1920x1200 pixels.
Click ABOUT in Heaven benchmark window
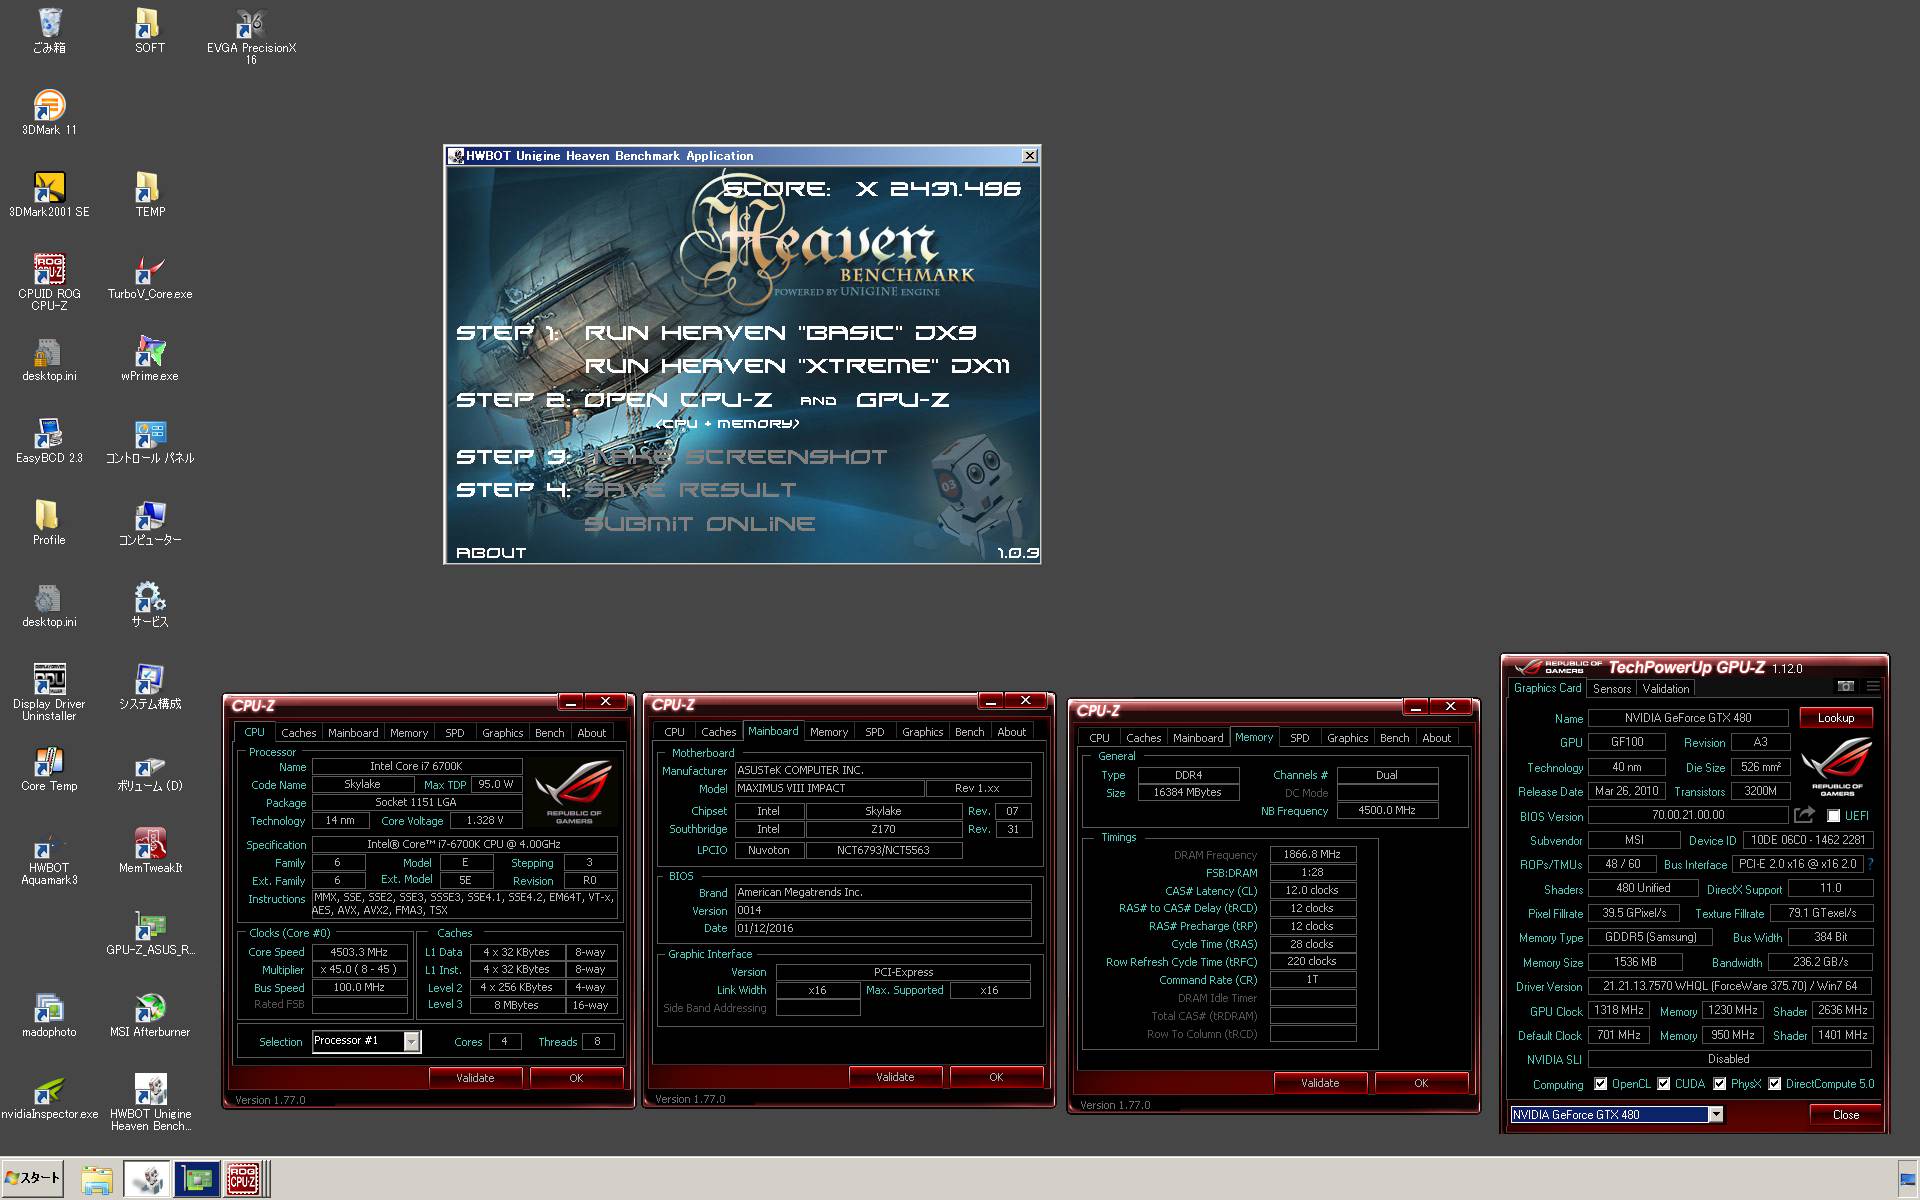[491, 553]
